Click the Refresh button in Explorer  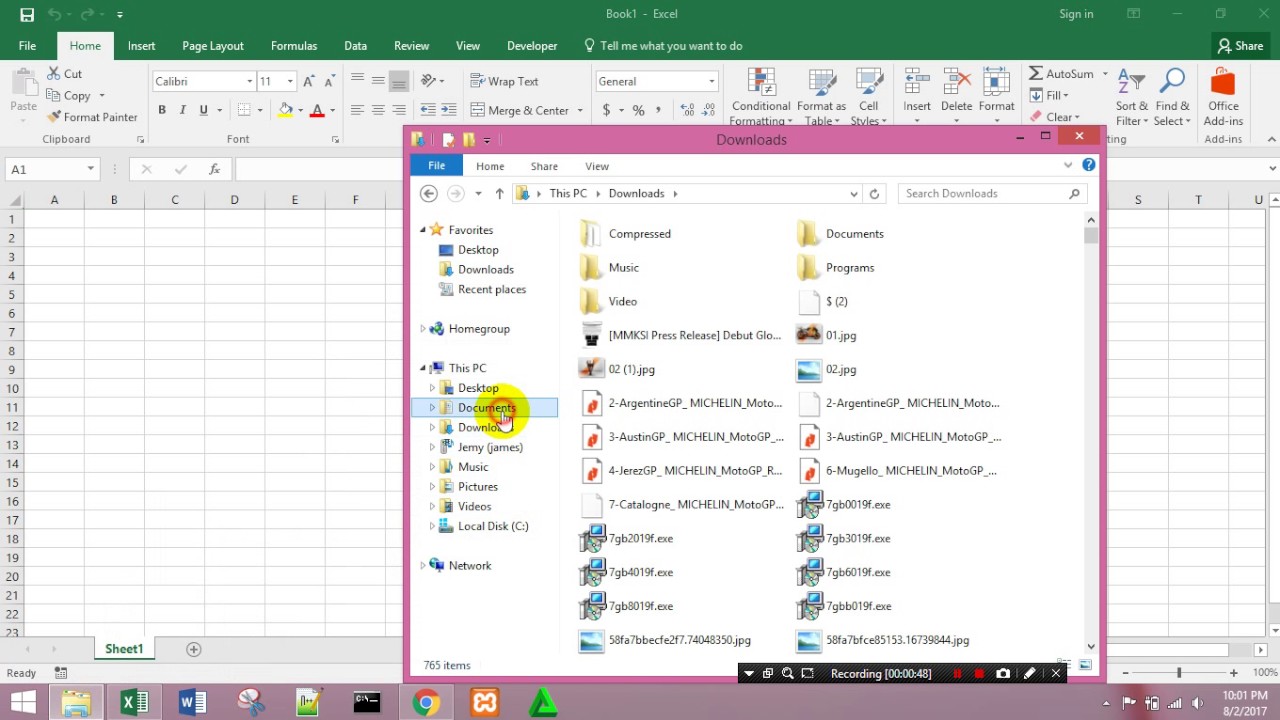(x=874, y=194)
